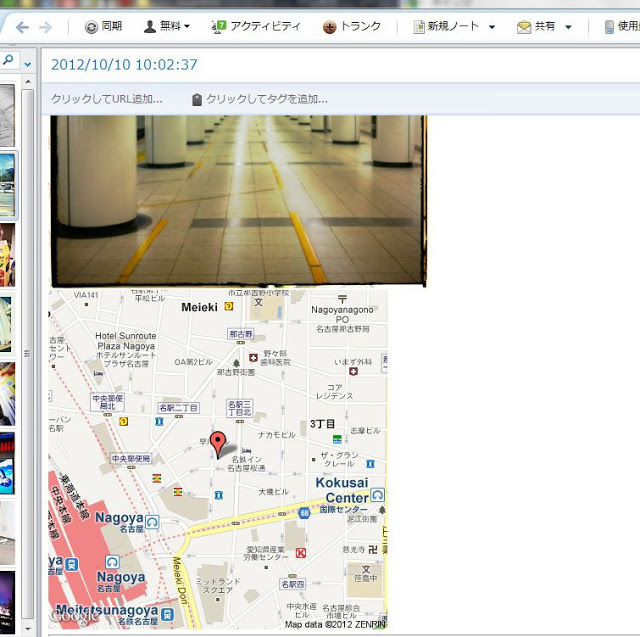Click the hospital cross icon near いまず外科

click(353, 371)
